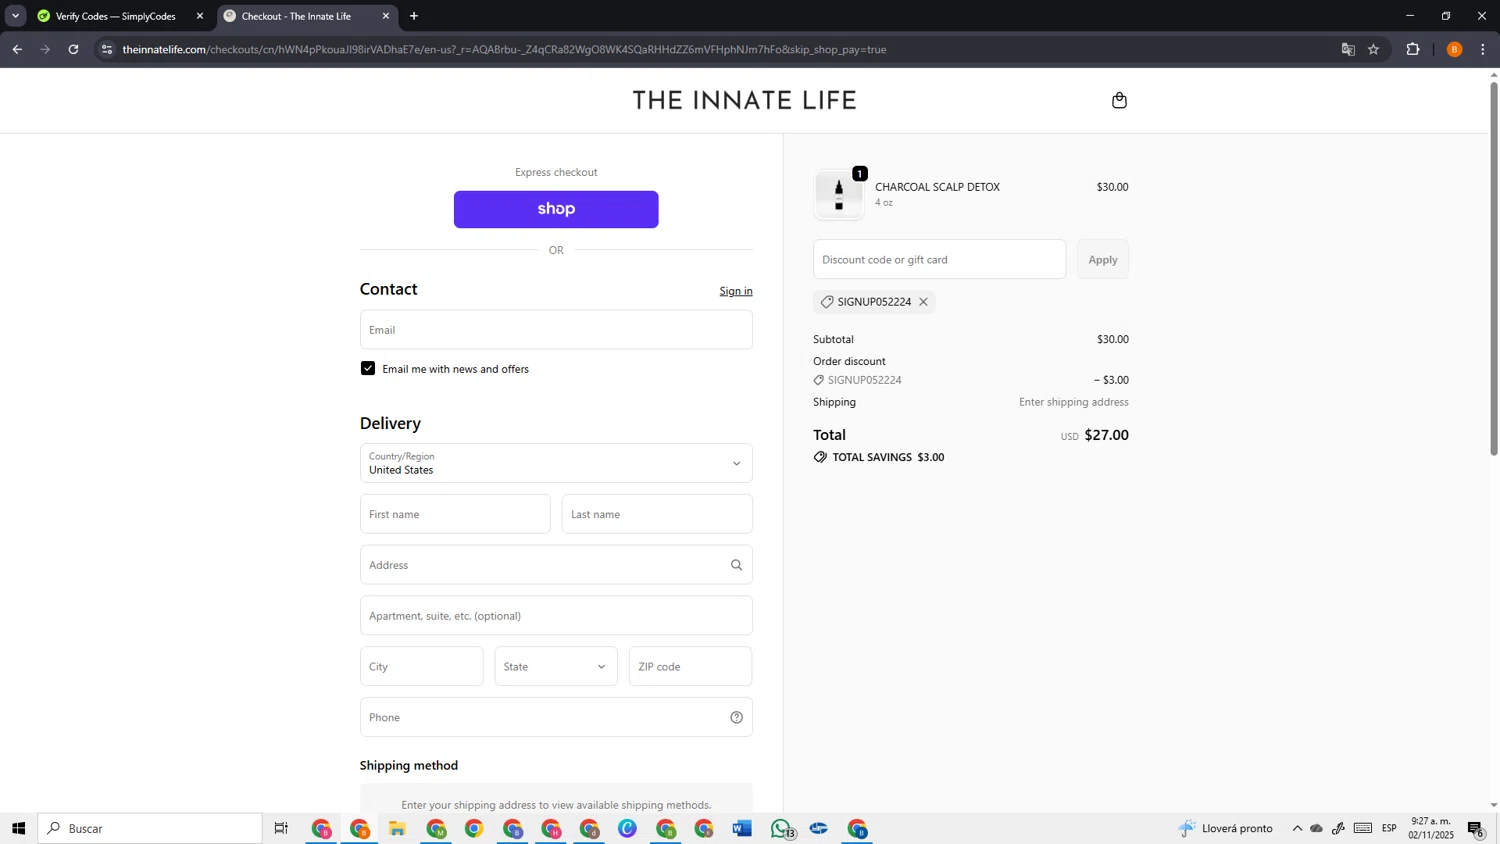Open the Lloverá pronto weather widget
The width and height of the screenshot is (1500, 844).
coord(1226,828)
